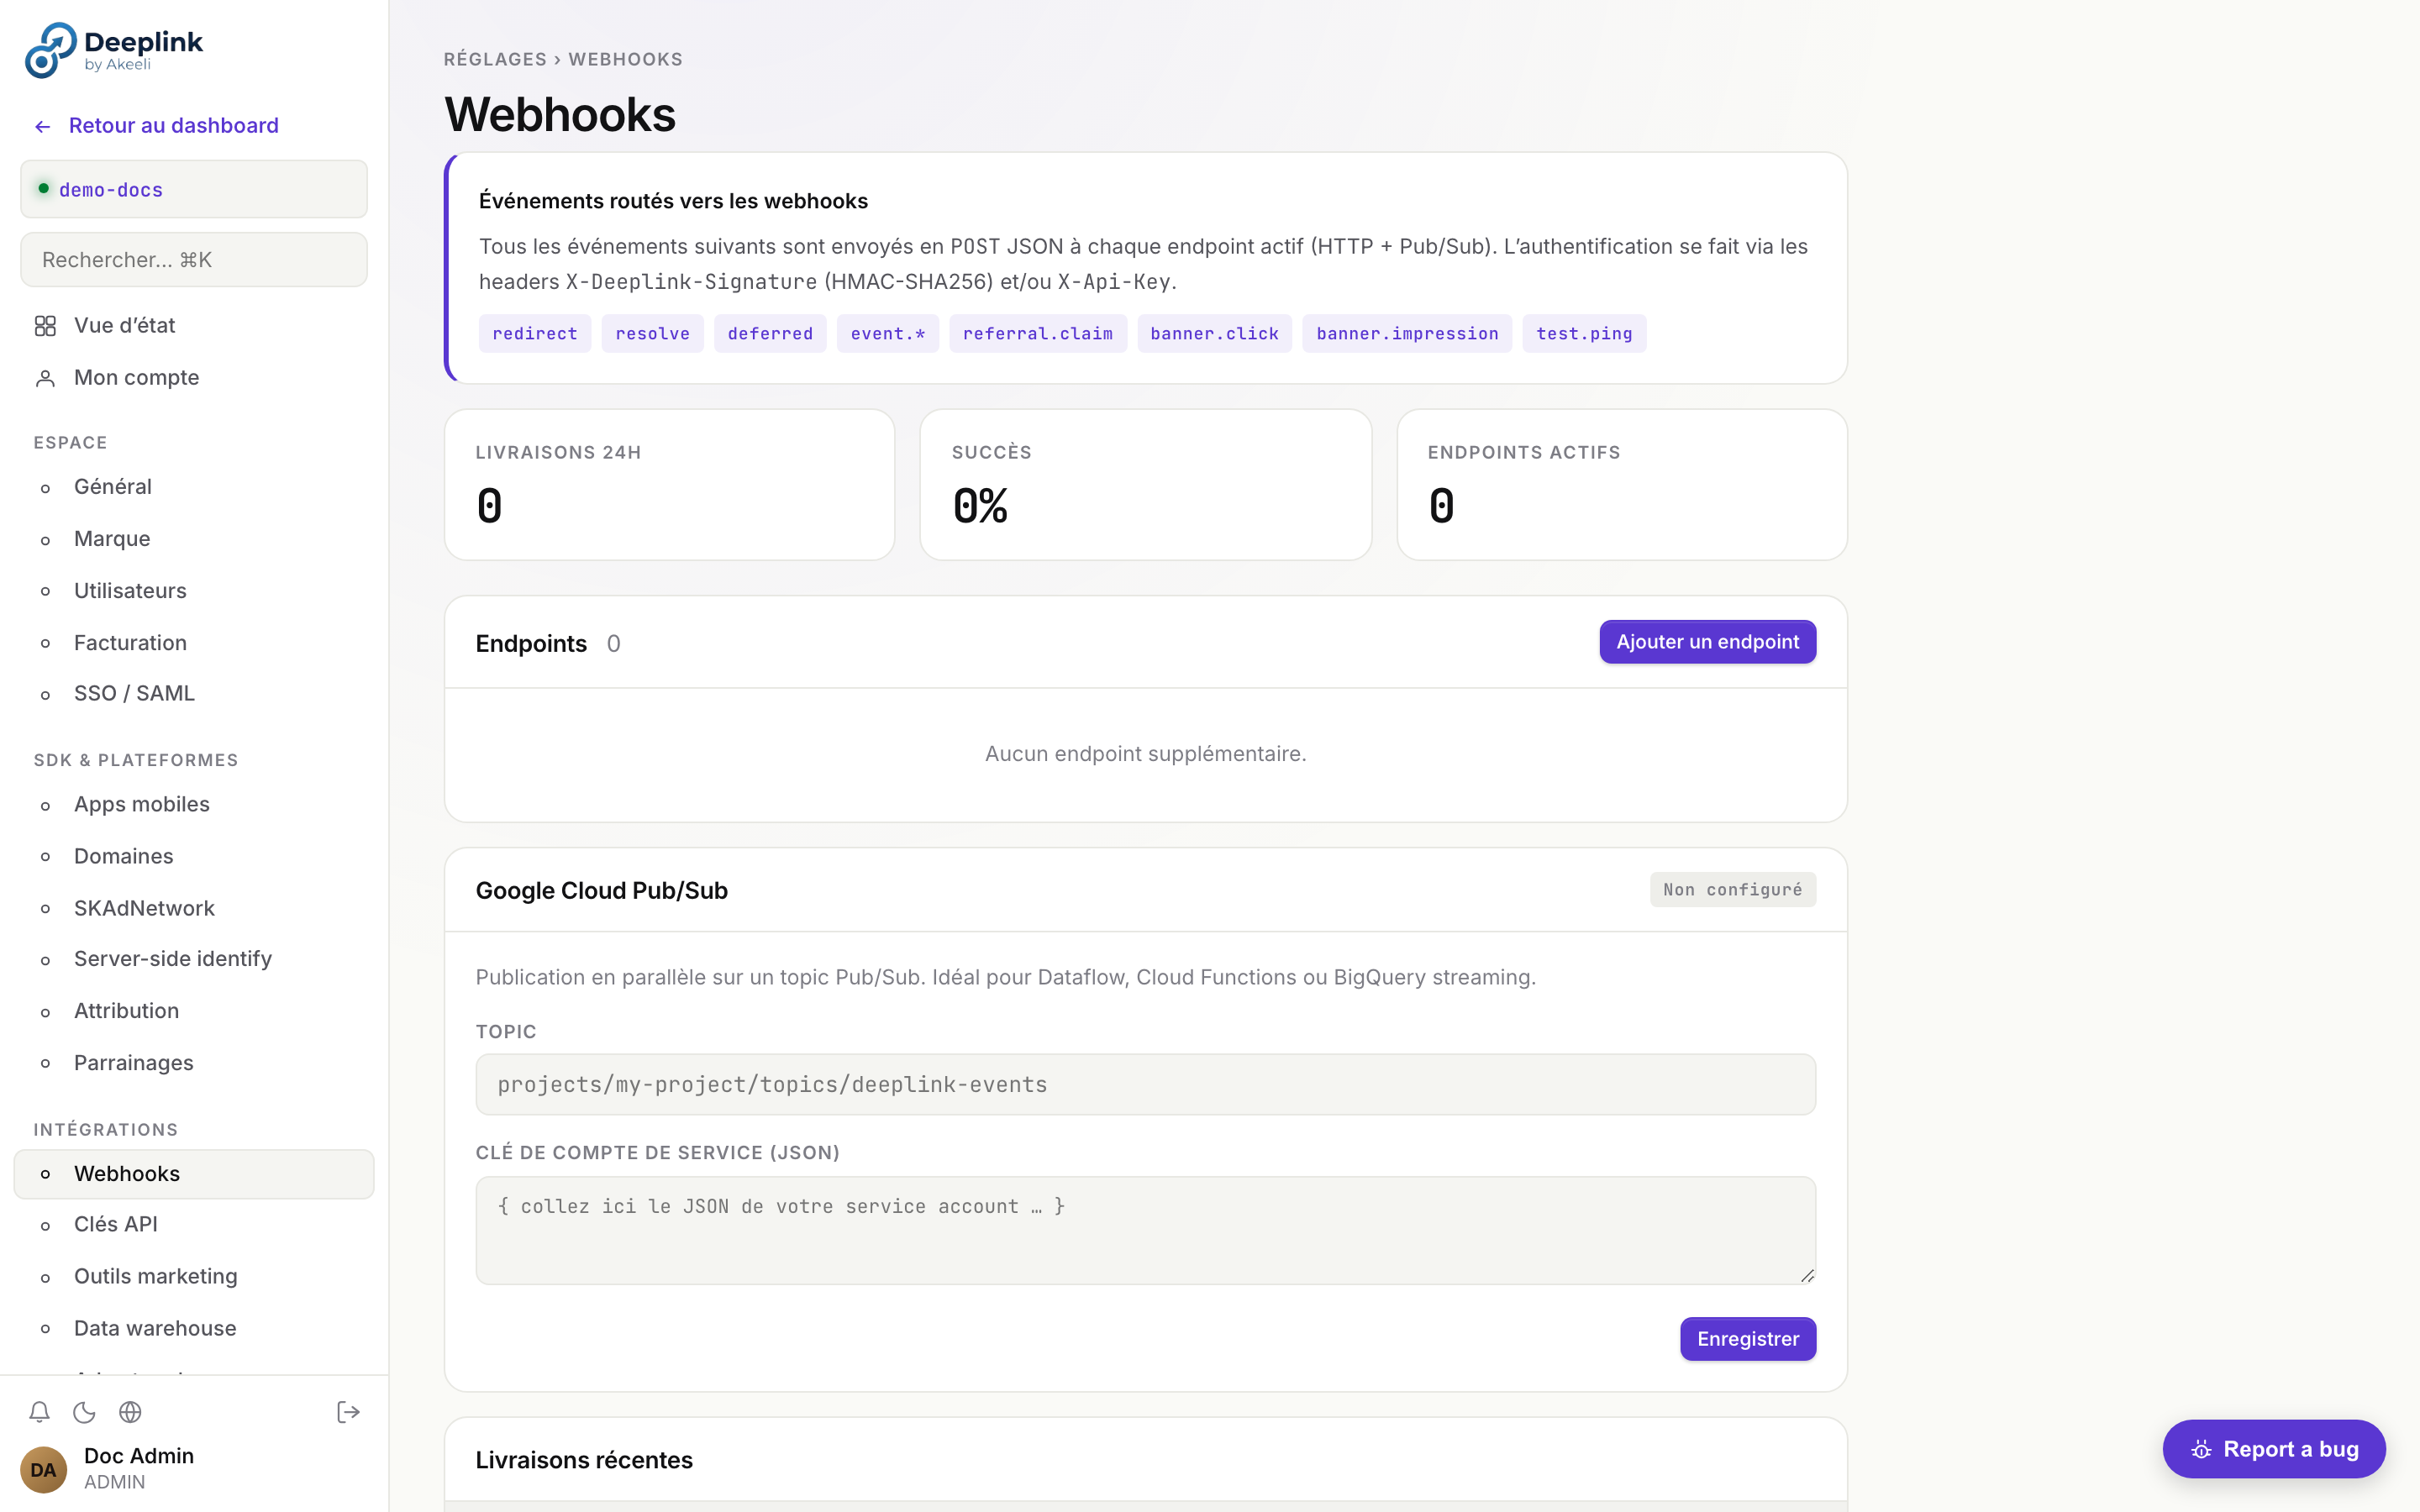Click the bug icon in Report a bug
The height and width of the screenshot is (1512, 2420).
point(2201,1449)
